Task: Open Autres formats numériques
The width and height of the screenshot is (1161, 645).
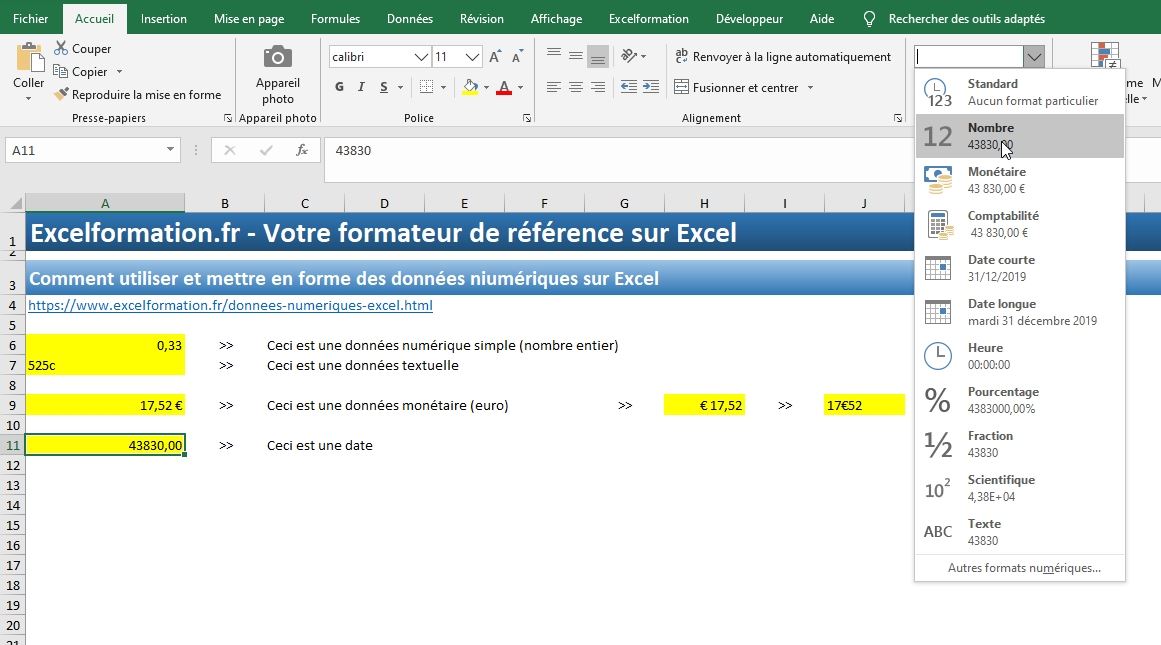Action: 1019,567
